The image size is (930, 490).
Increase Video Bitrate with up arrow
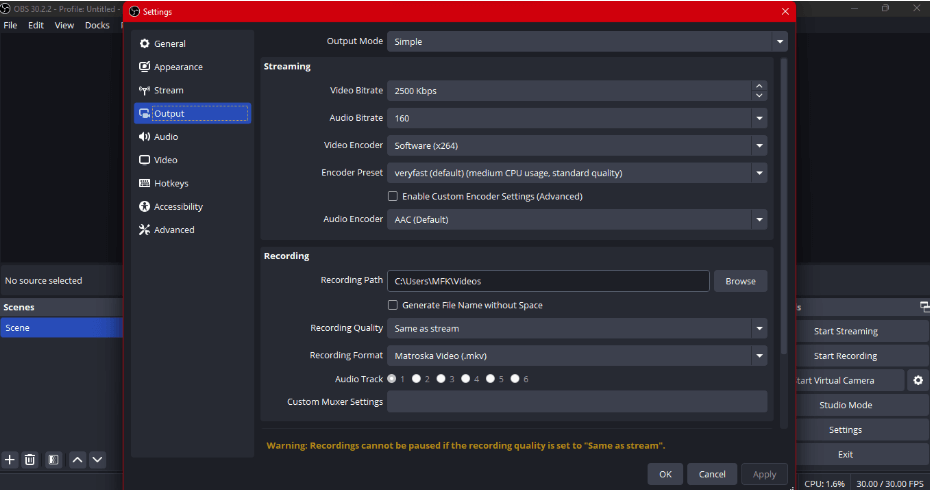point(759,86)
